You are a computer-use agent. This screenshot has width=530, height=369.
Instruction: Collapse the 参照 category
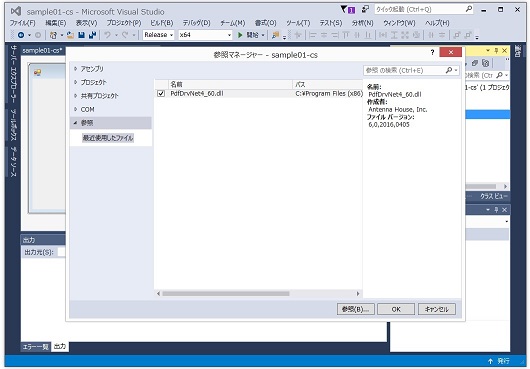(x=75, y=123)
